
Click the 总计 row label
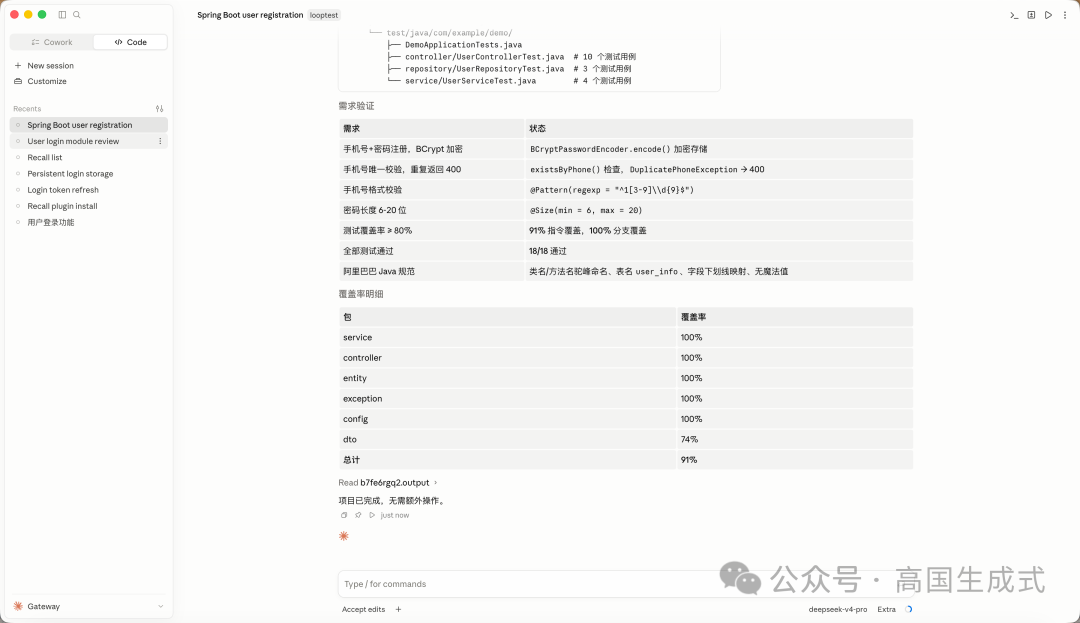coord(351,460)
